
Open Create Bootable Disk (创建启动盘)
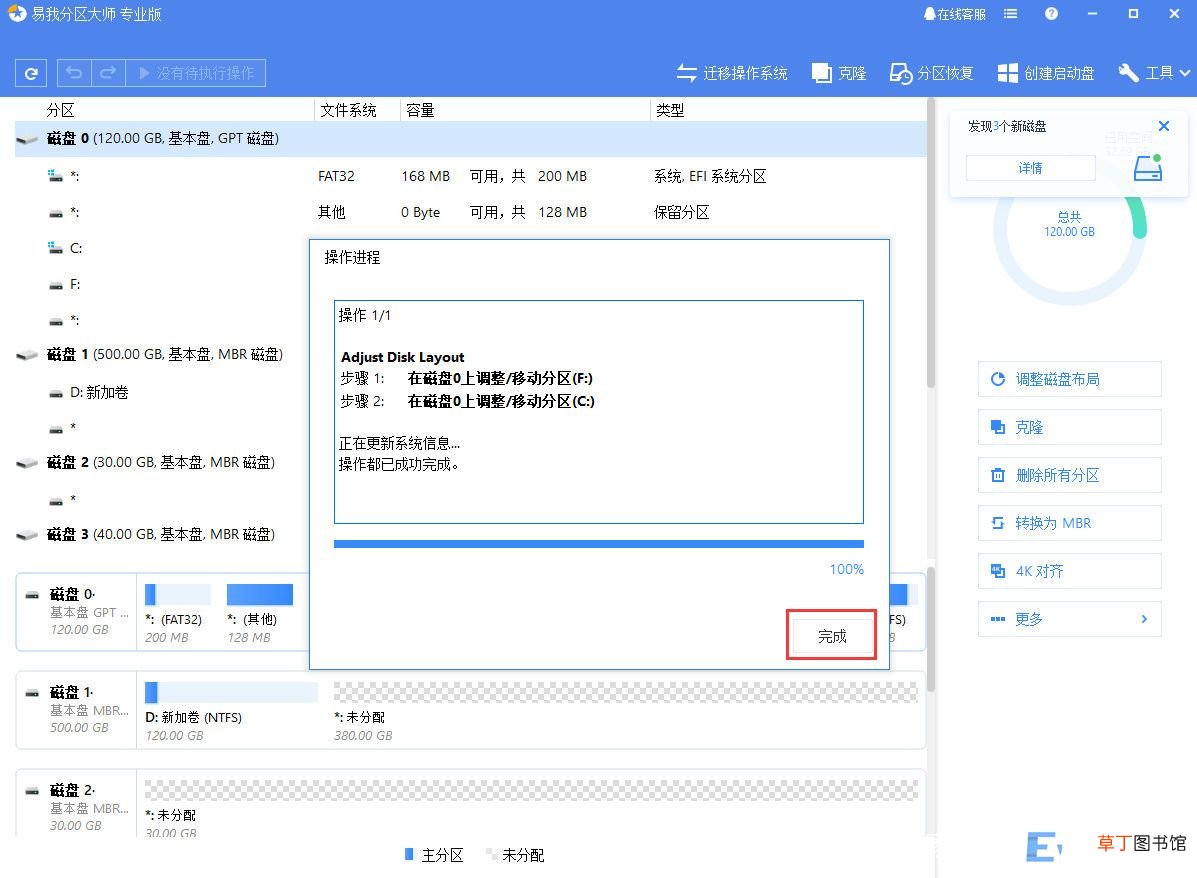tap(1046, 73)
